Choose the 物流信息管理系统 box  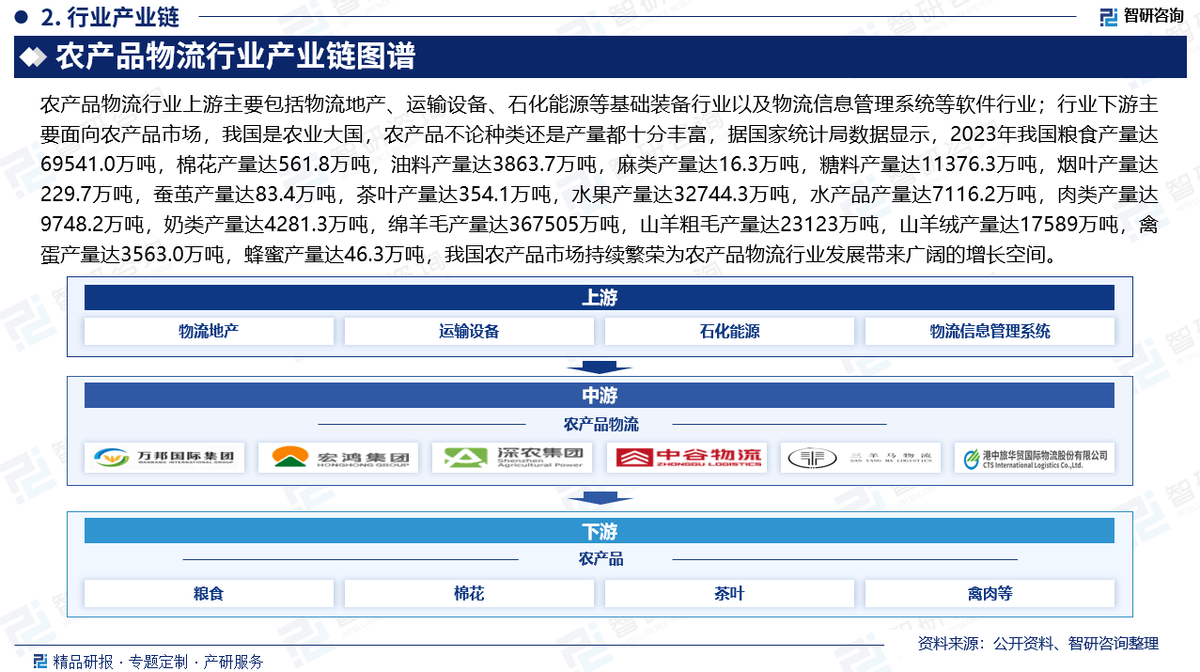(x=989, y=332)
